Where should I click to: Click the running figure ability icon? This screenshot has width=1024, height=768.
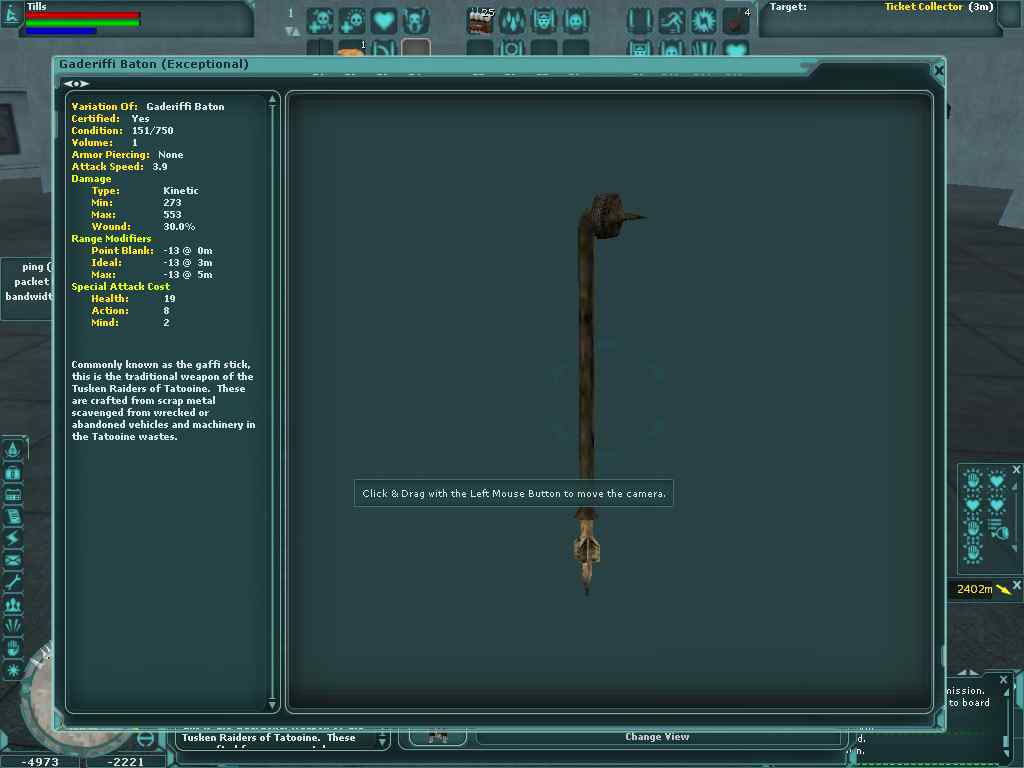click(672, 21)
